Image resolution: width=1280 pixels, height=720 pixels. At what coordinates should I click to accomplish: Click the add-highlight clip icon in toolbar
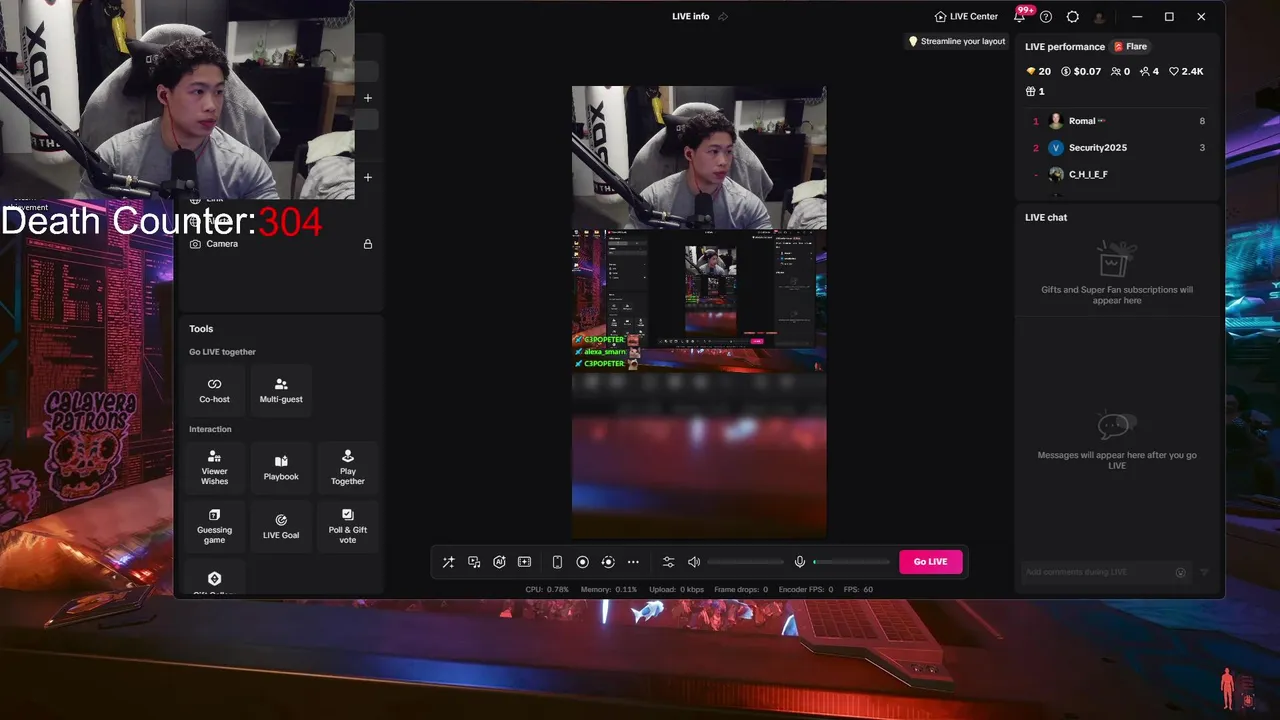pyautogui.click(x=524, y=562)
